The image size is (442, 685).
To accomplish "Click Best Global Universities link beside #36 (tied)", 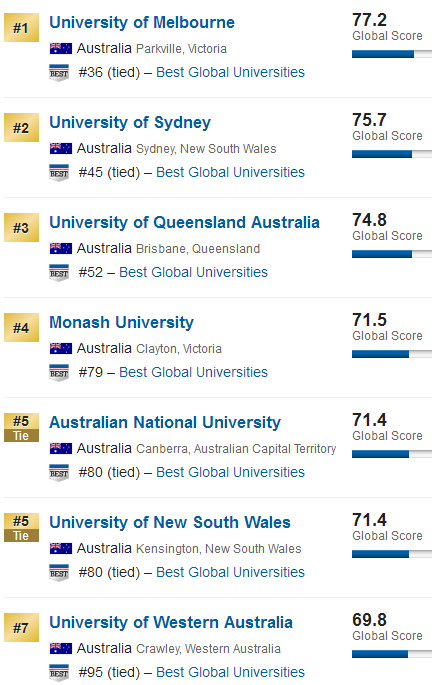I will point(231,72).
